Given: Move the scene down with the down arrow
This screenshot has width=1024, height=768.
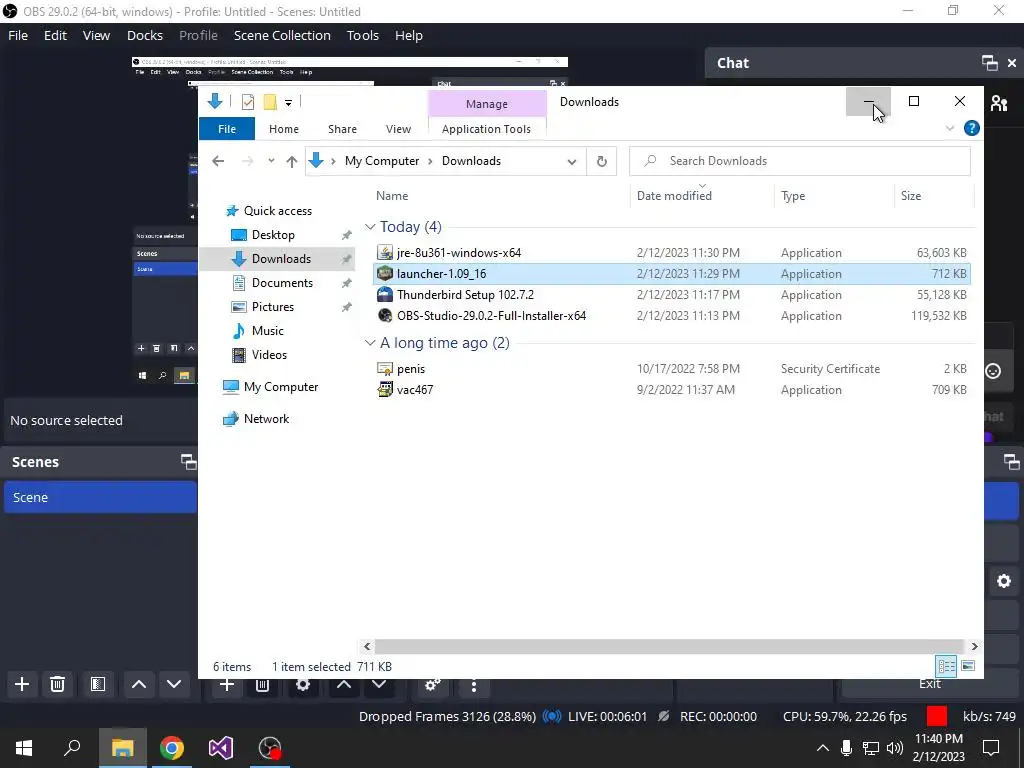Looking at the screenshot, I should [x=174, y=684].
